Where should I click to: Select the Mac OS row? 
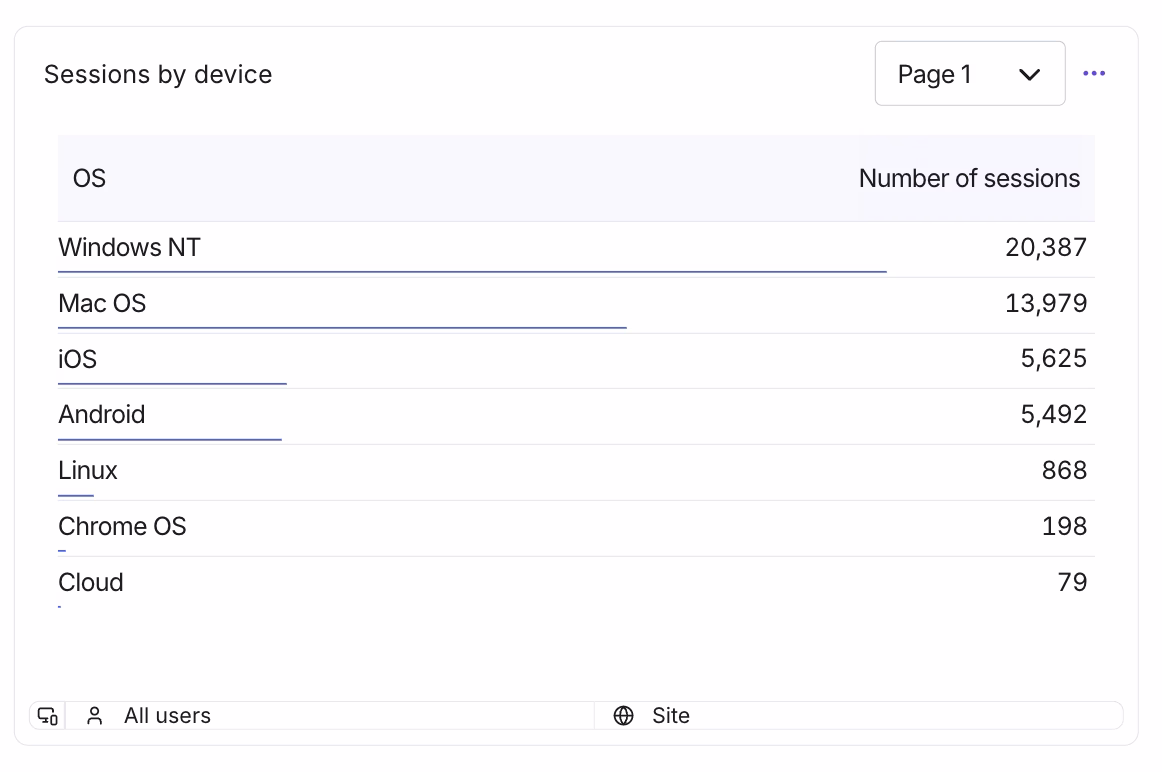(x=102, y=303)
